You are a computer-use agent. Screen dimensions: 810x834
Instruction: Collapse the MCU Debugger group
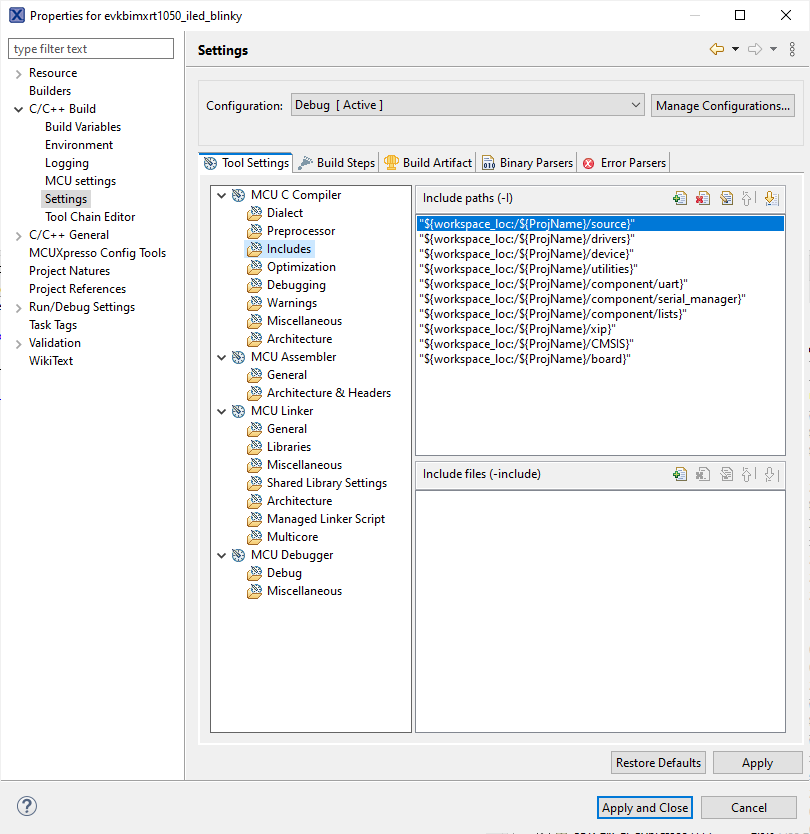[x=222, y=555]
